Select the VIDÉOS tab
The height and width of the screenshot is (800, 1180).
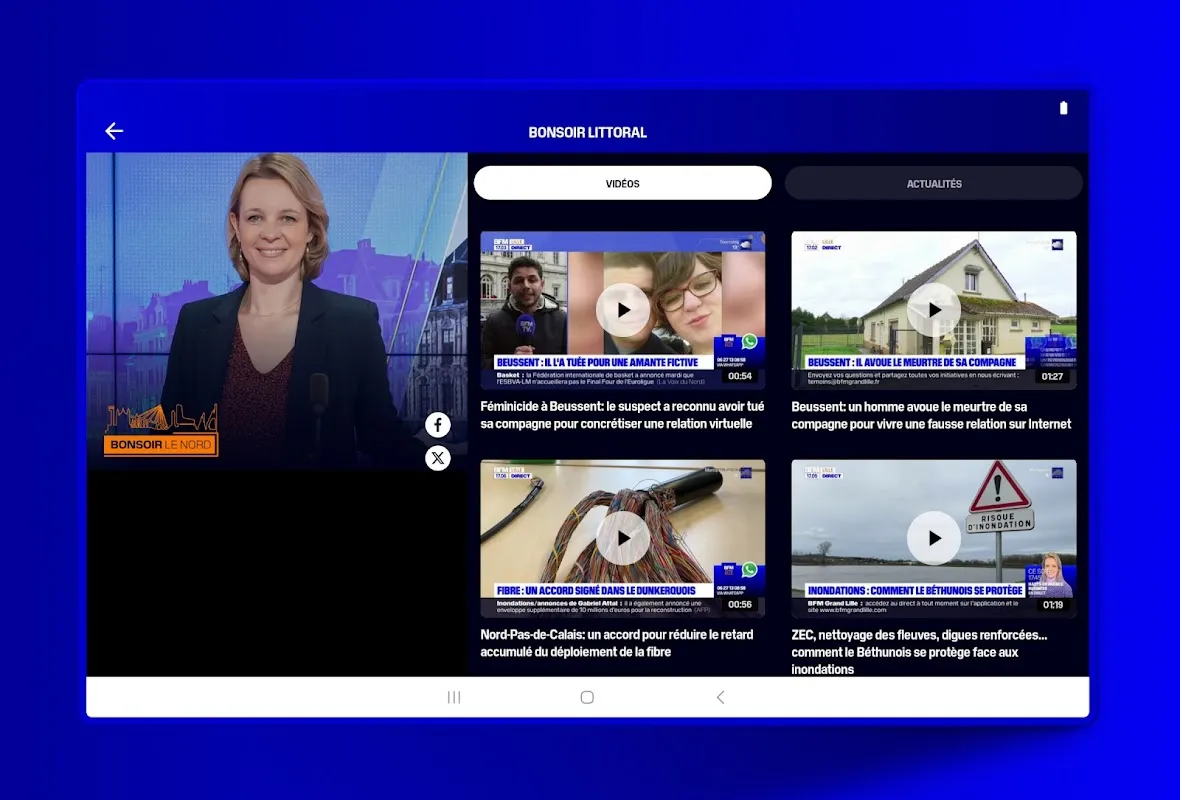[x=622, y=183]
